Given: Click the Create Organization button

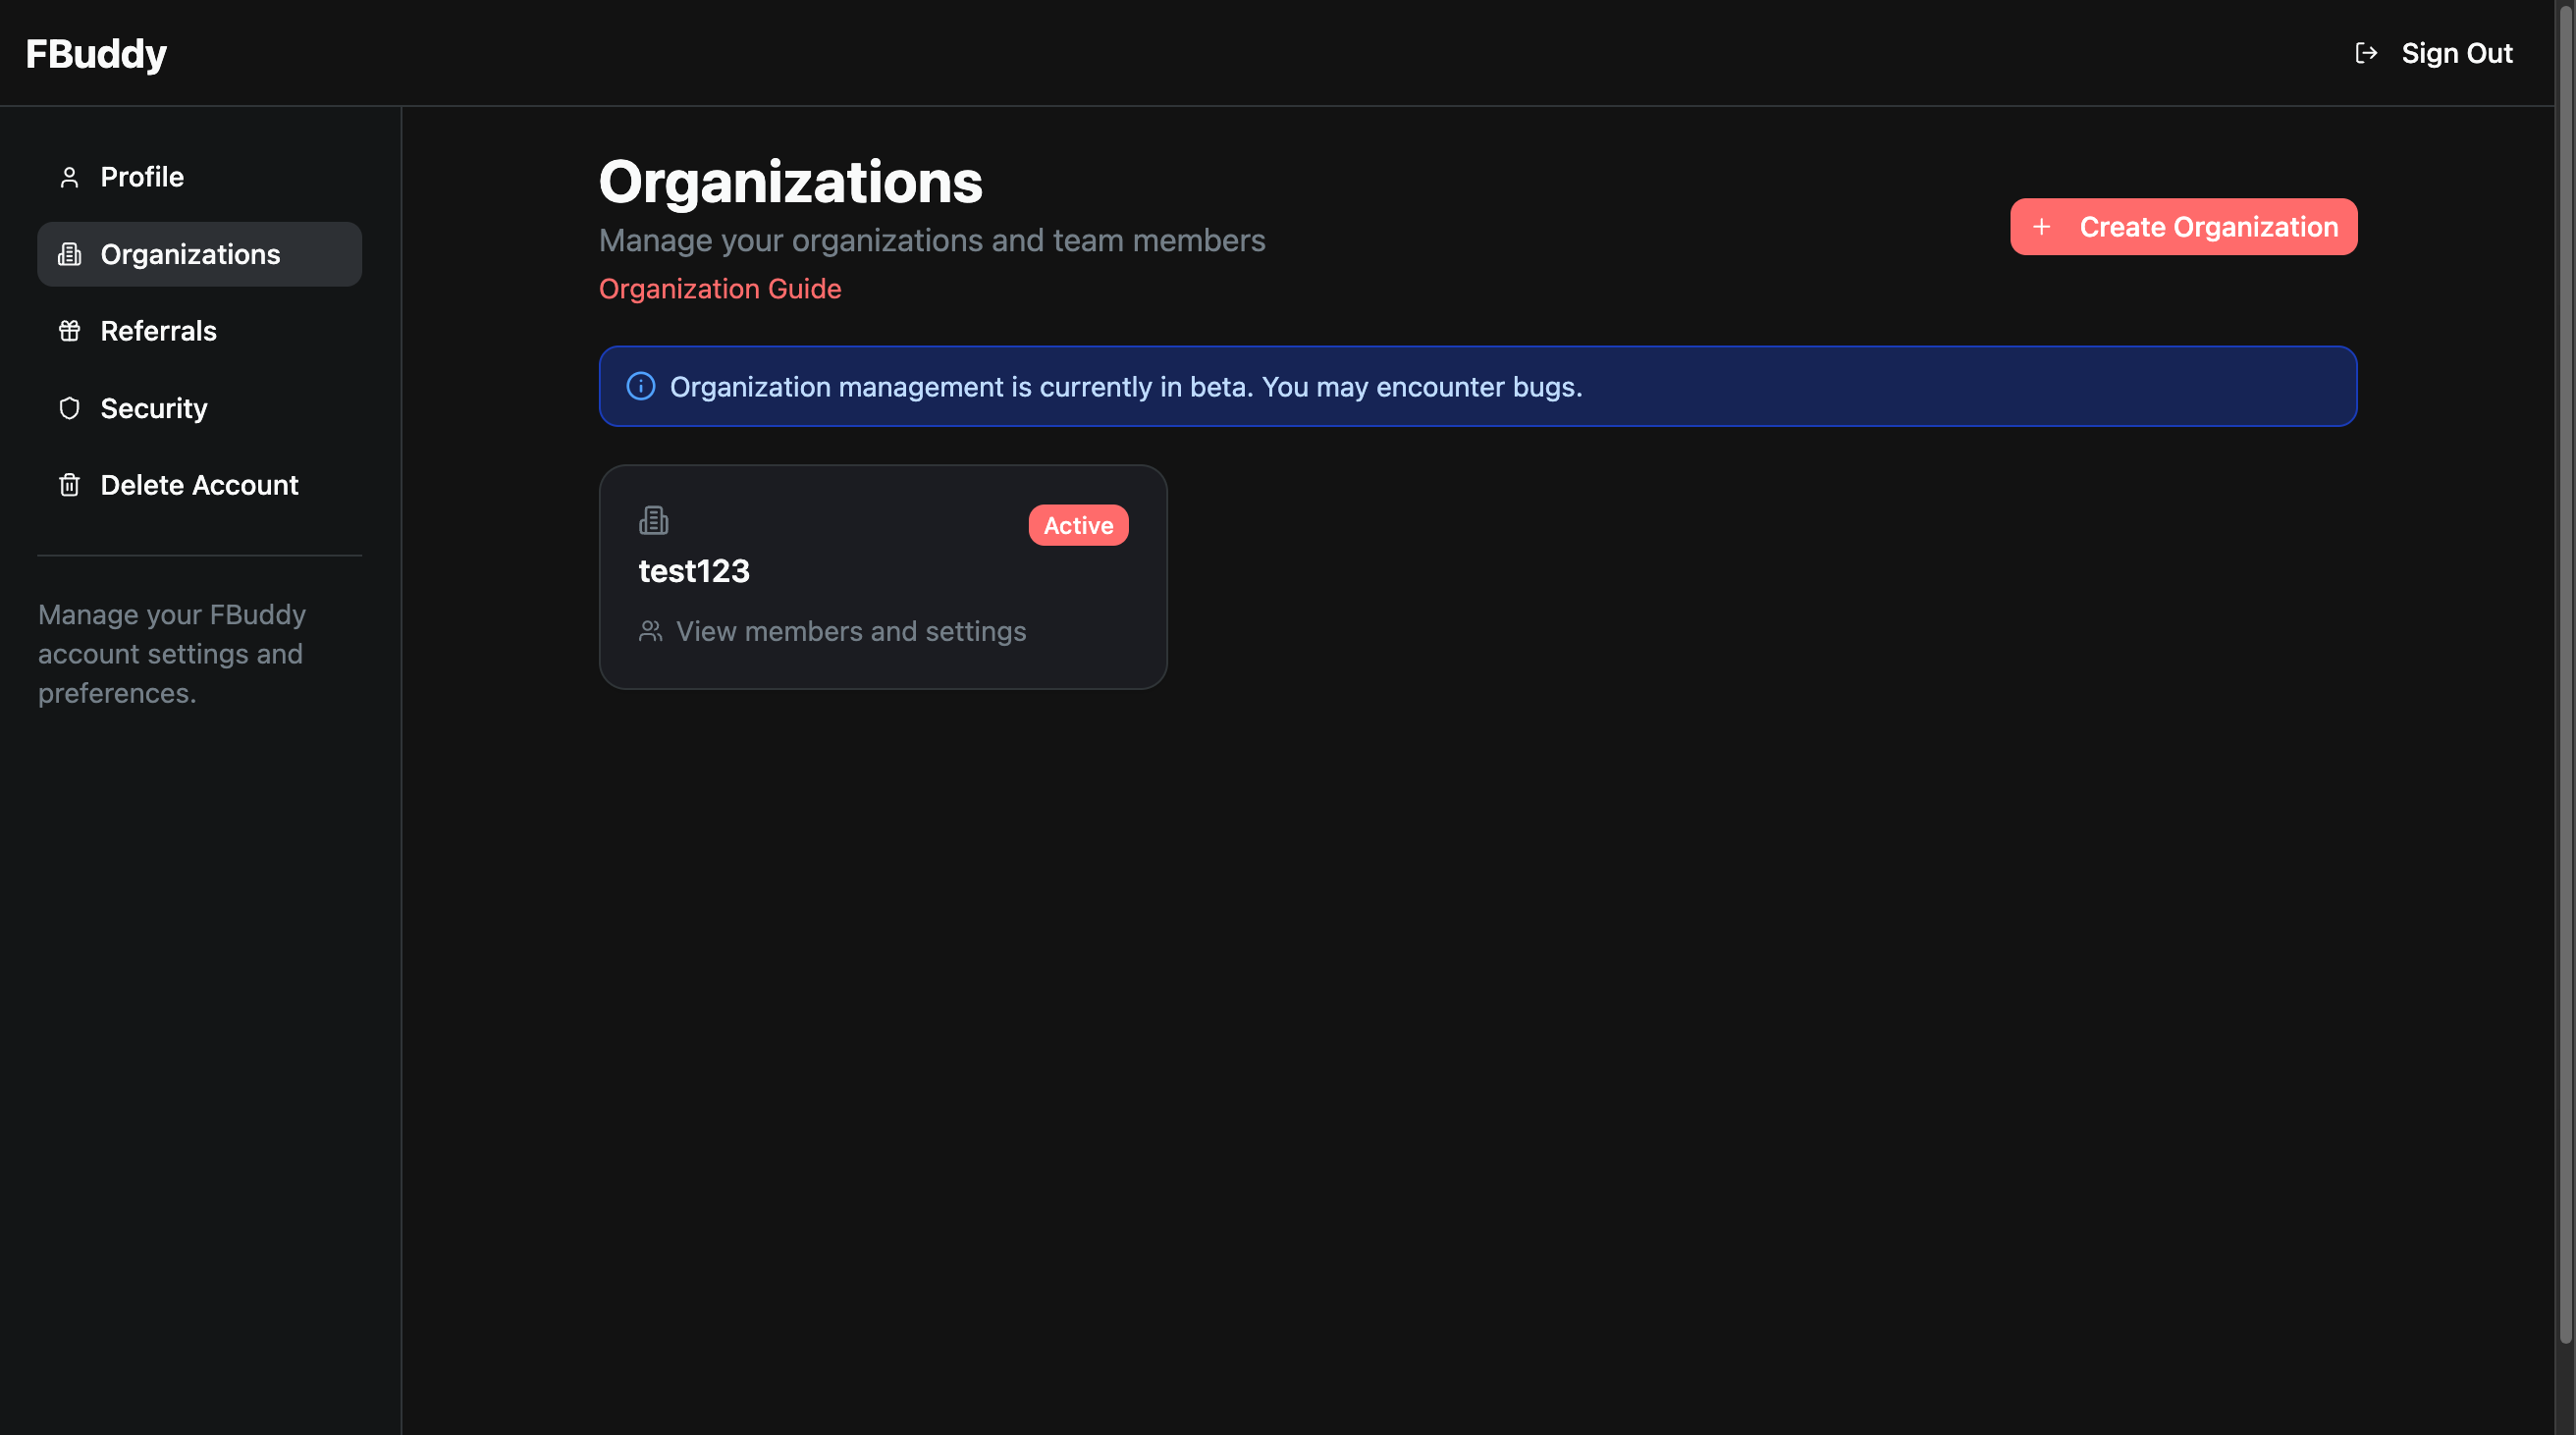Looking at the screenshot, I should click(x=2184, y=227).
